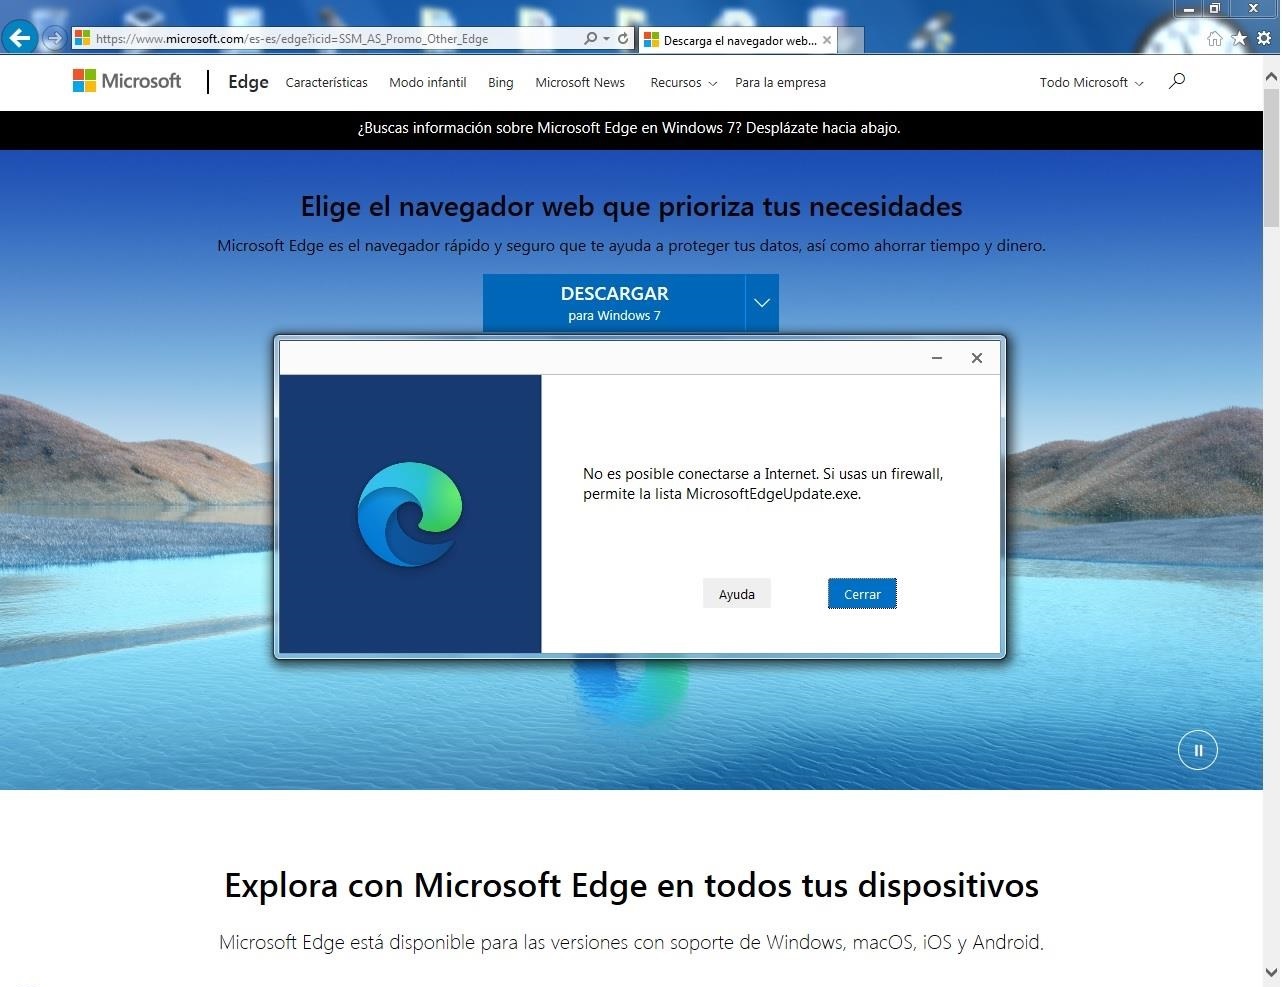Image resolution: width=1282 pixels, height=987 pixels.
Task: Select the 'Descarga el navegador web' tab
Action: click(737, 40)
